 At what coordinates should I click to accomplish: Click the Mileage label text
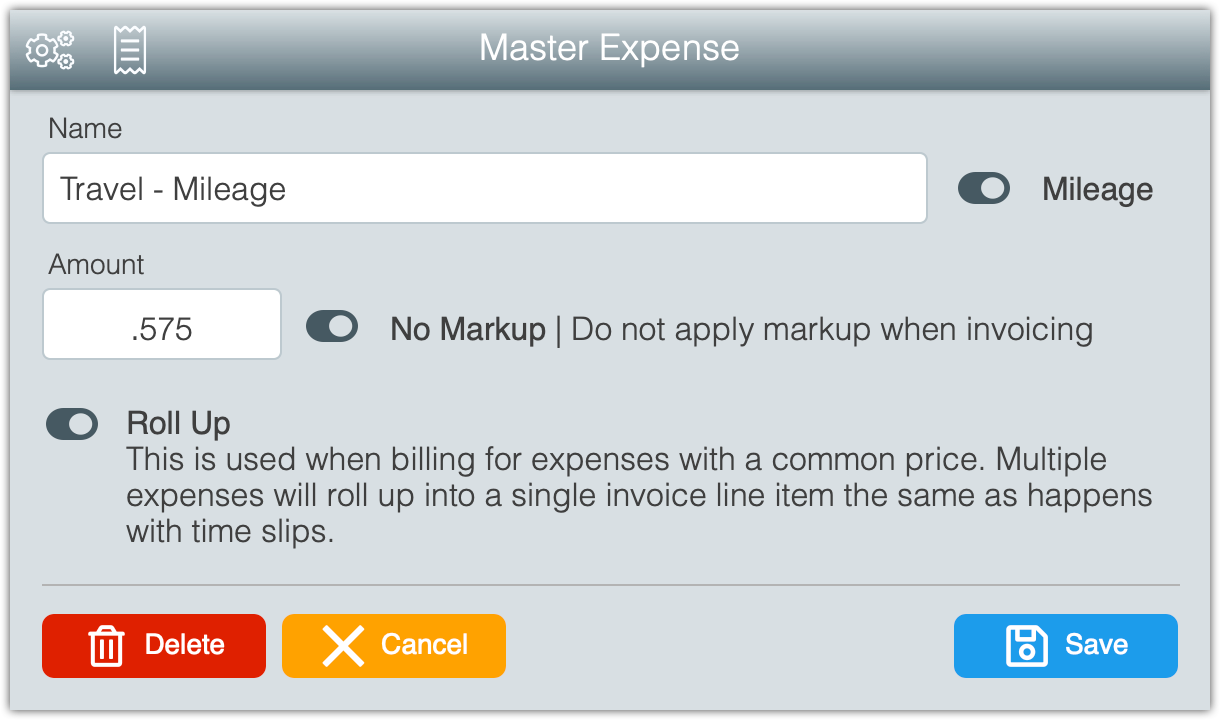click(1097, 189)
